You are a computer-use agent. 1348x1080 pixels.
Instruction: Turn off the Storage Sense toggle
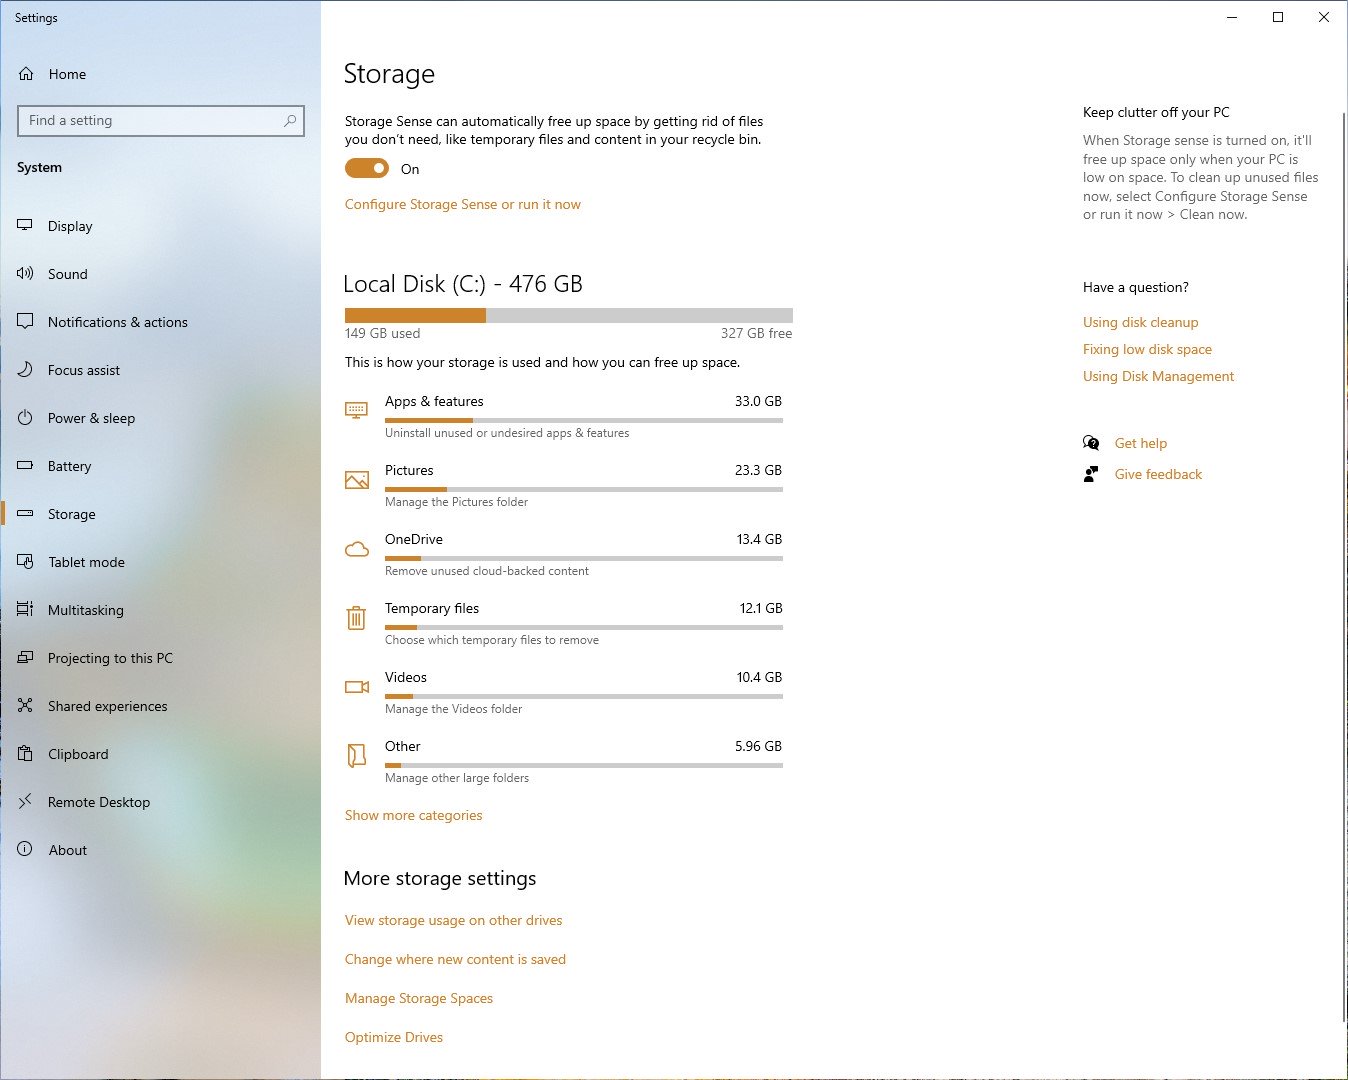click(367, 169)
